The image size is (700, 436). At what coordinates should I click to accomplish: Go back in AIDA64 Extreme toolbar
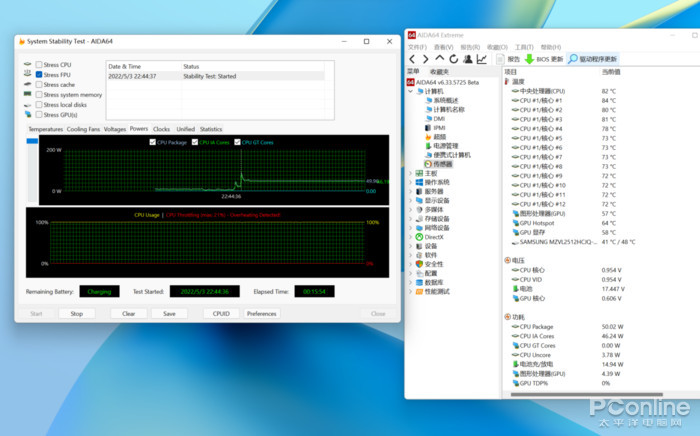(412, 59)
